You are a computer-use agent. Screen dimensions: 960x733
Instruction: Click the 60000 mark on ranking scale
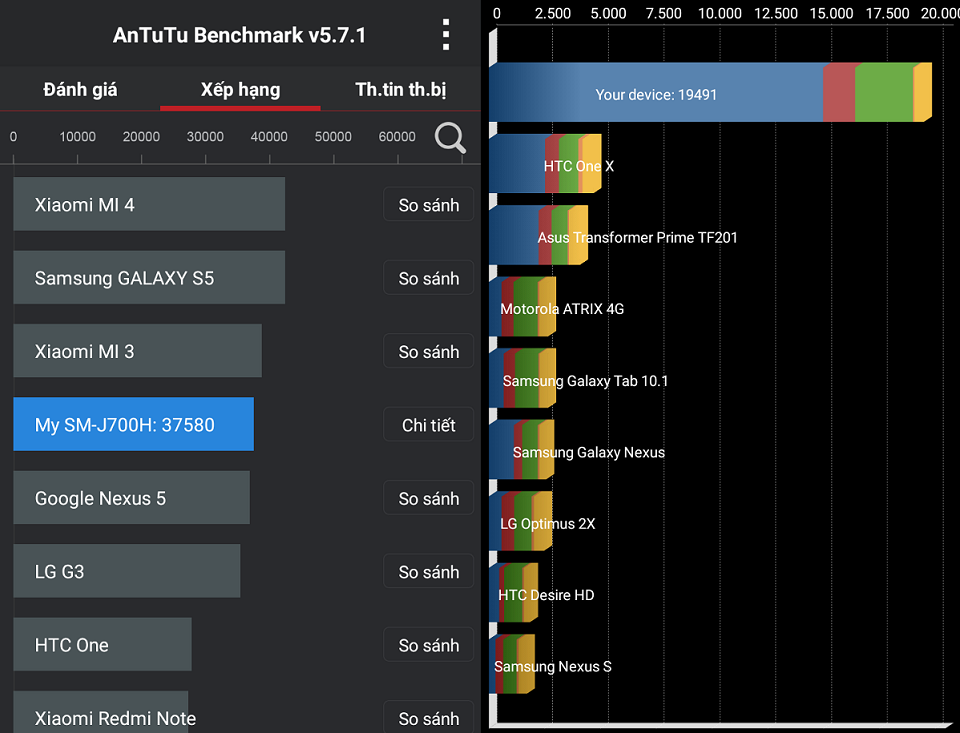(x=397, y=137)
